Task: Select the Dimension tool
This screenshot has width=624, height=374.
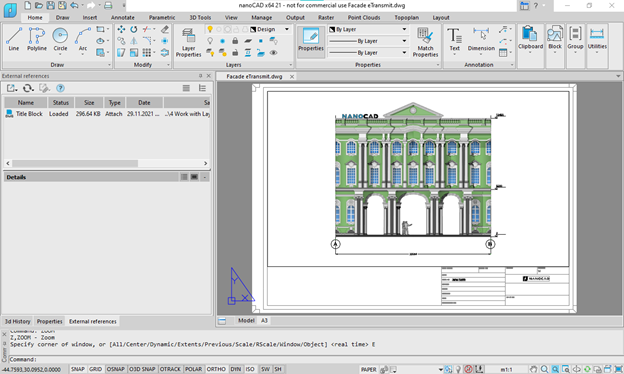Action: pos(481,39)
